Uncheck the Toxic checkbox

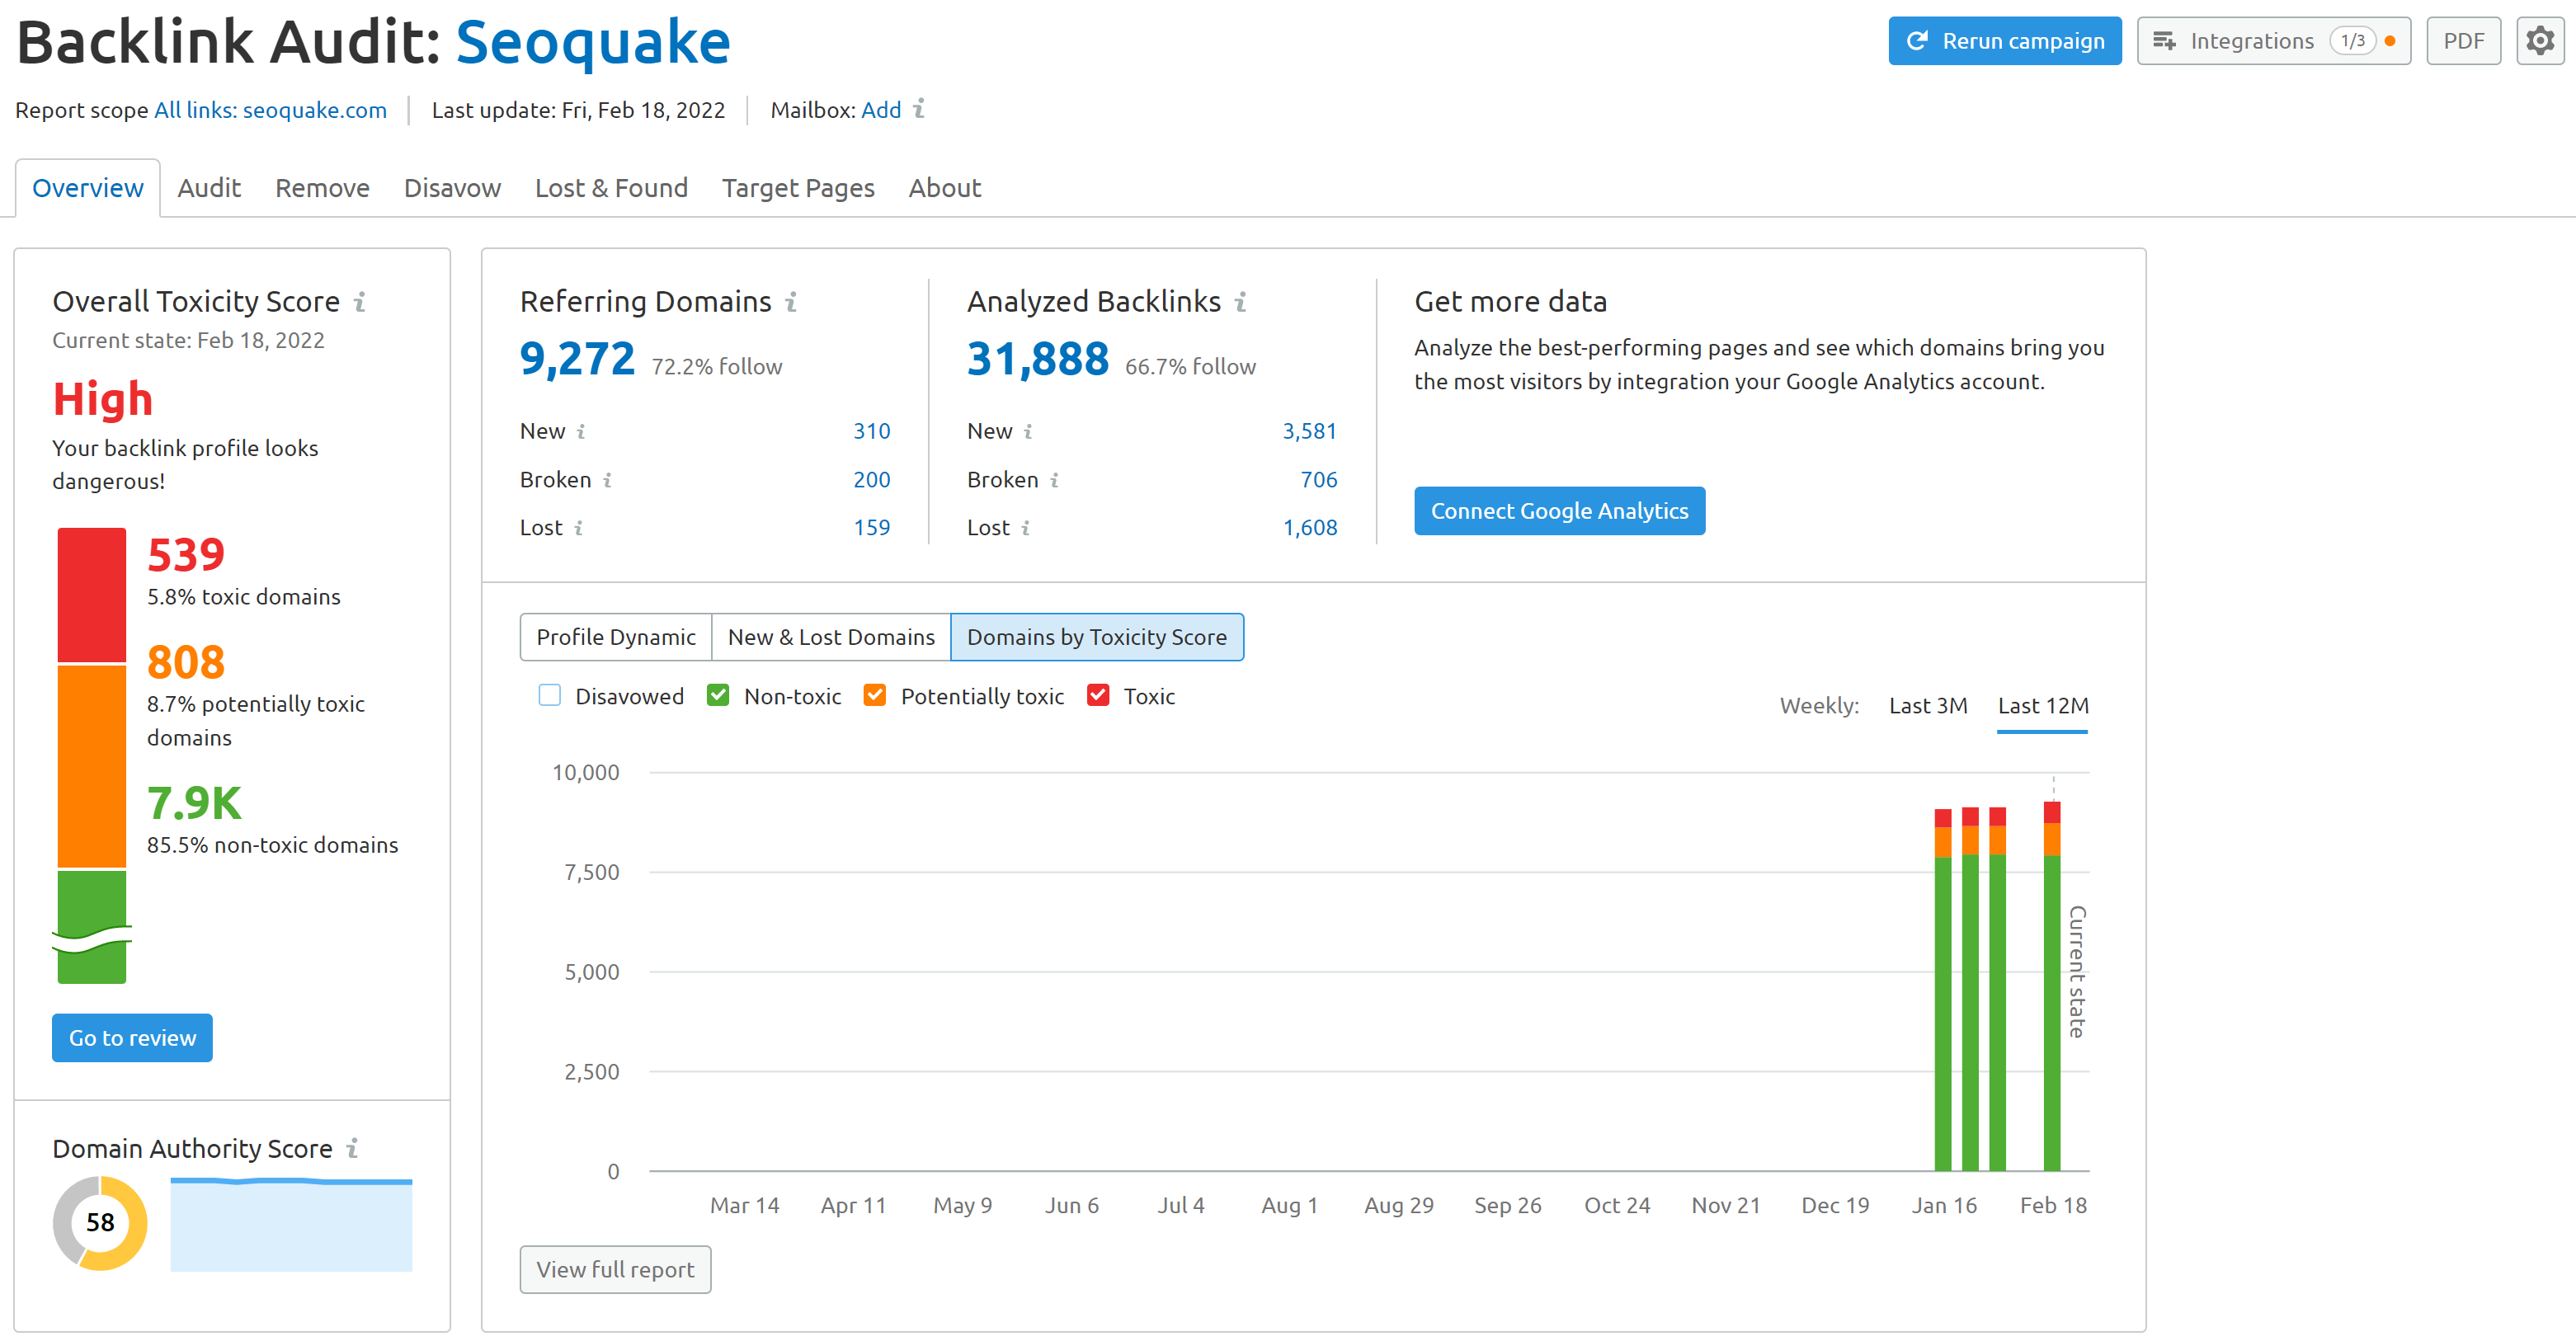pyautogui.click(x=1098, y=695)
